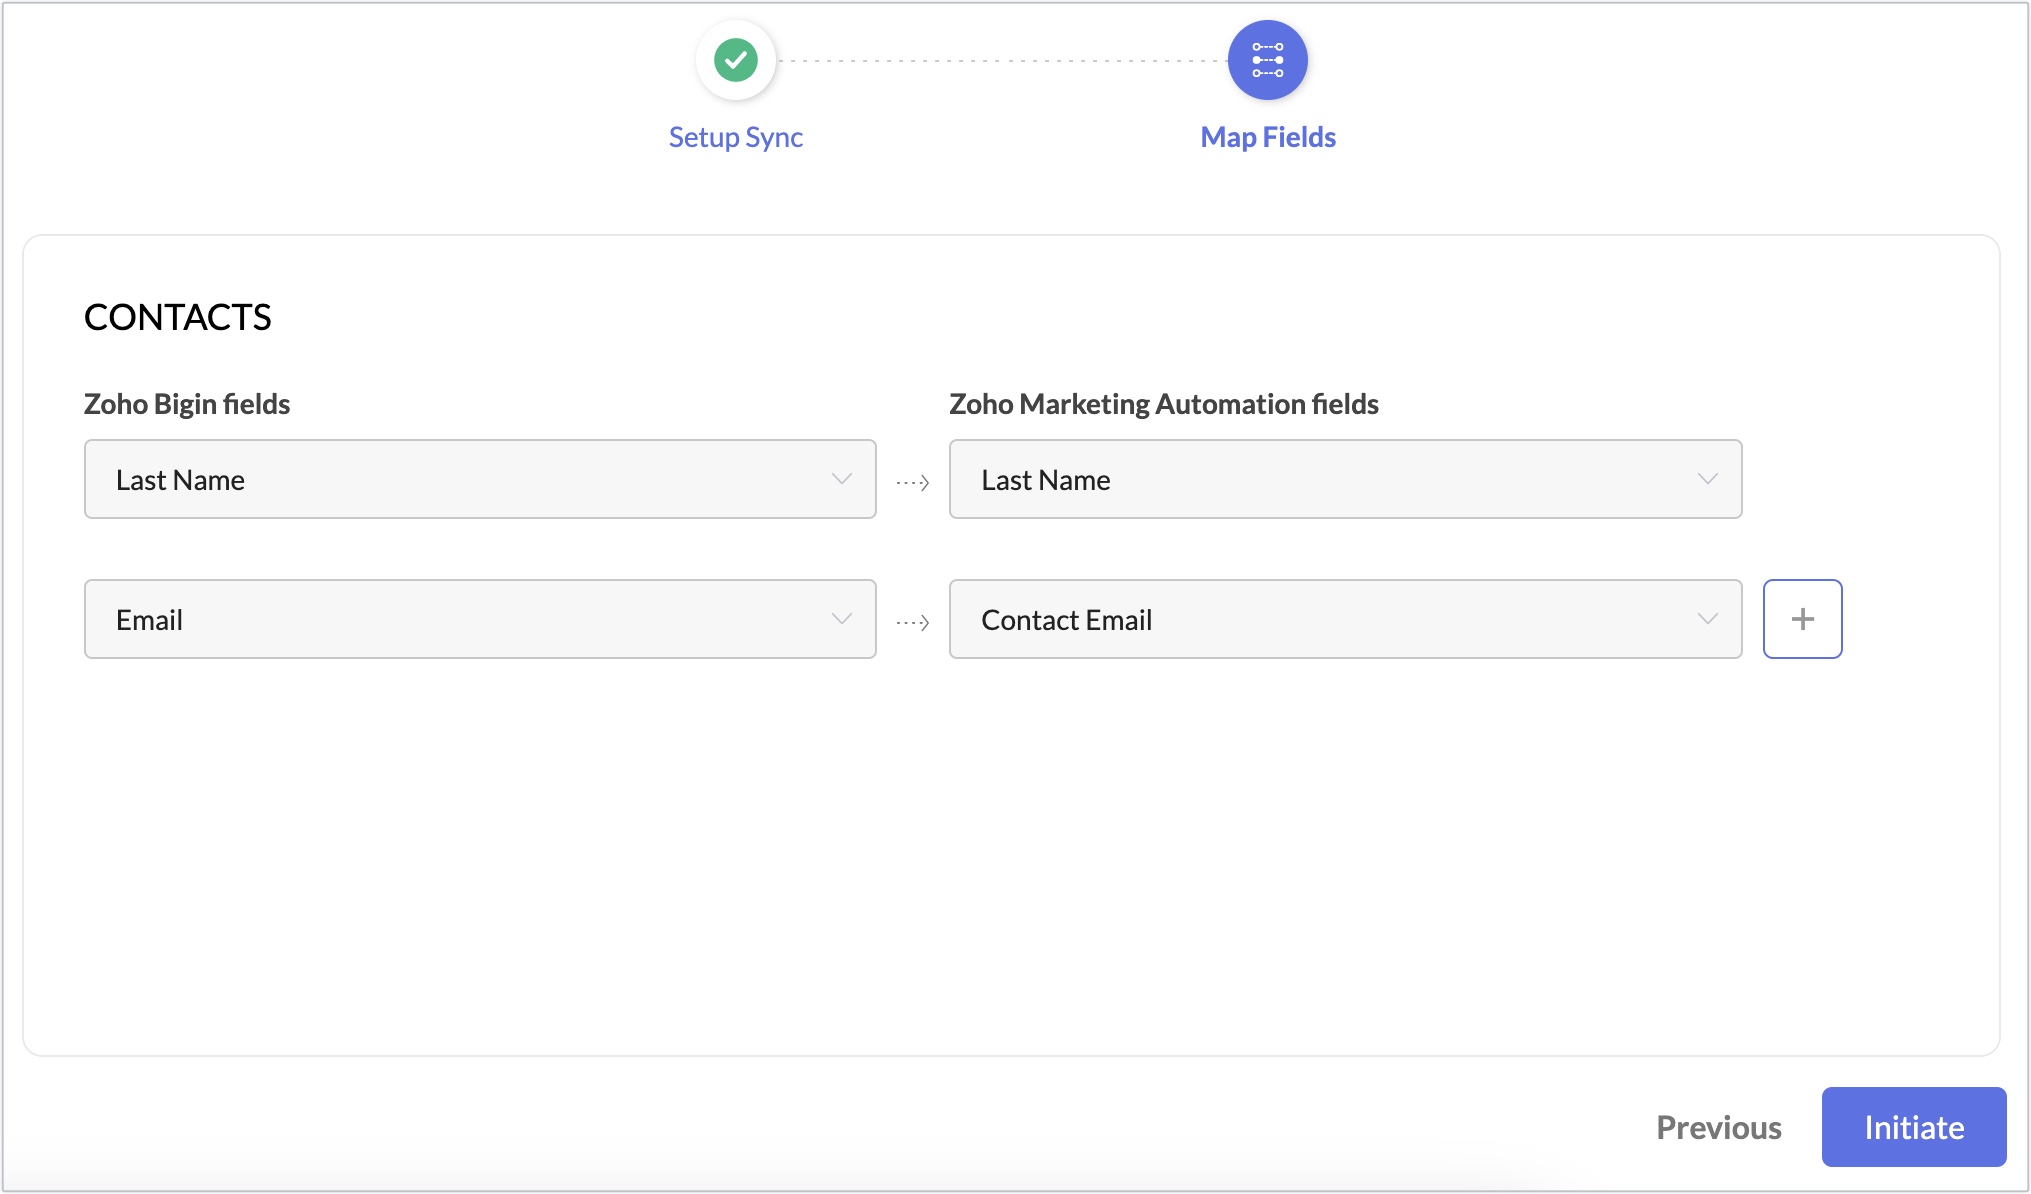Click the CONTACTS heading
This screenshot has width=2031, height=1194.
pyautogui.click(x=178, y=317)
